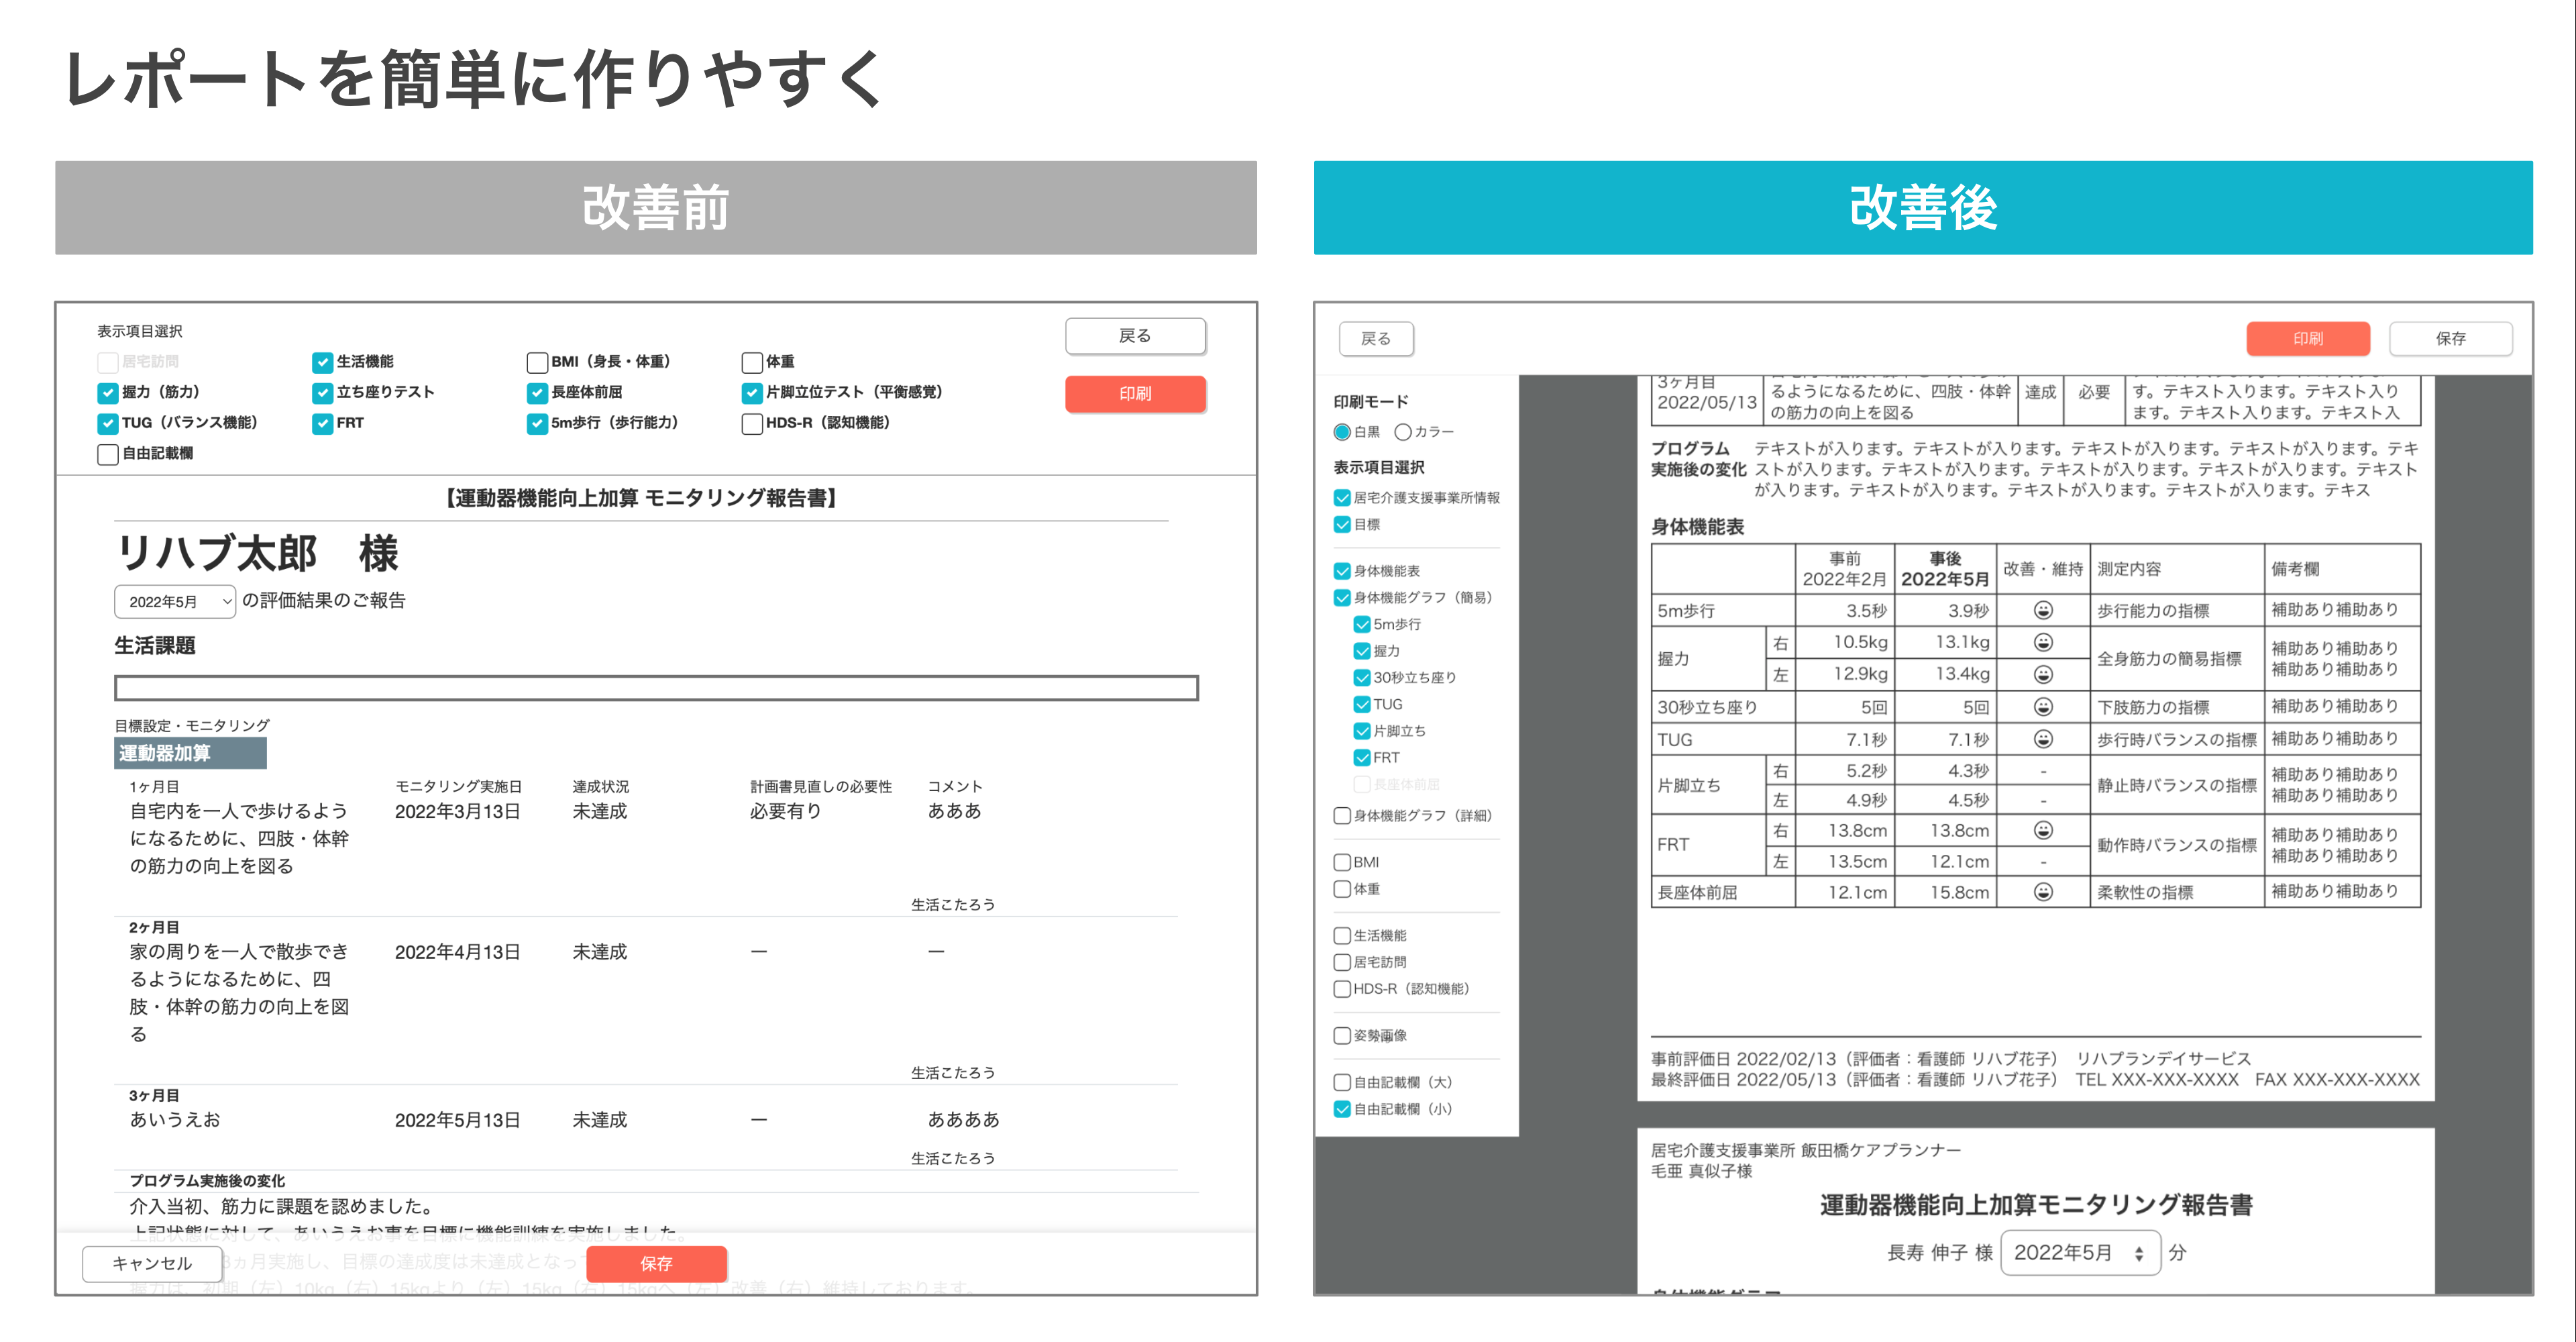The image size is (2576, 1342).
Task: Click the smiley icon in 5m歩行 row
Action: tap(2043, 610)
